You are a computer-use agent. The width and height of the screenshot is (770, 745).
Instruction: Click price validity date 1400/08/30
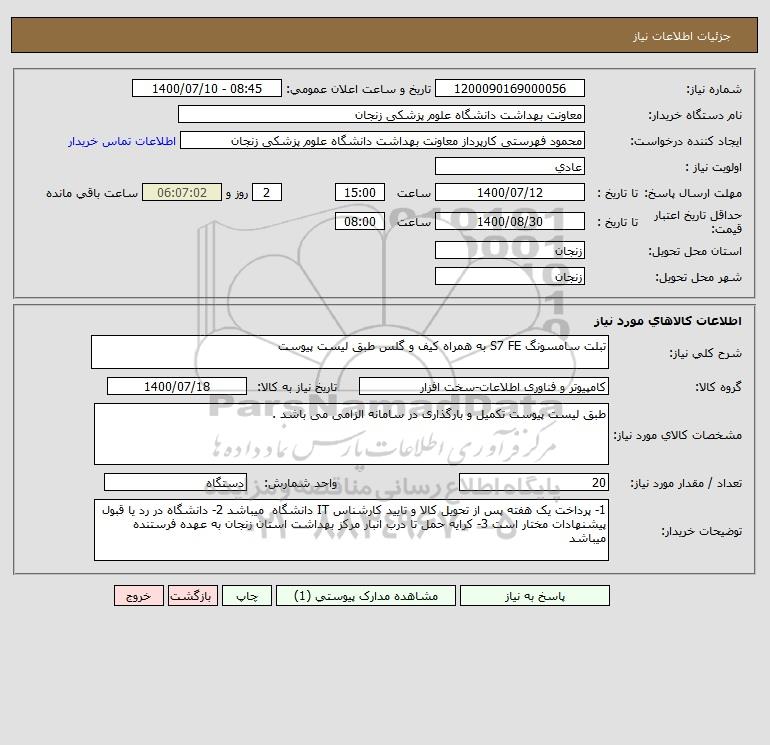(510, 221)
